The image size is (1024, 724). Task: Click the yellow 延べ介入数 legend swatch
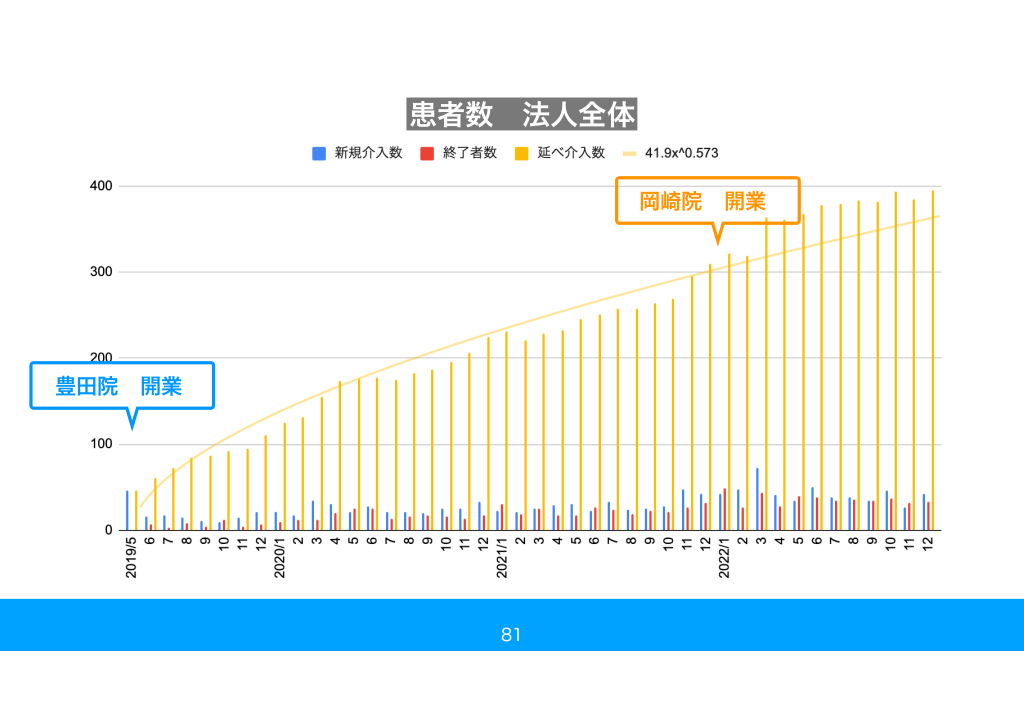521,153
